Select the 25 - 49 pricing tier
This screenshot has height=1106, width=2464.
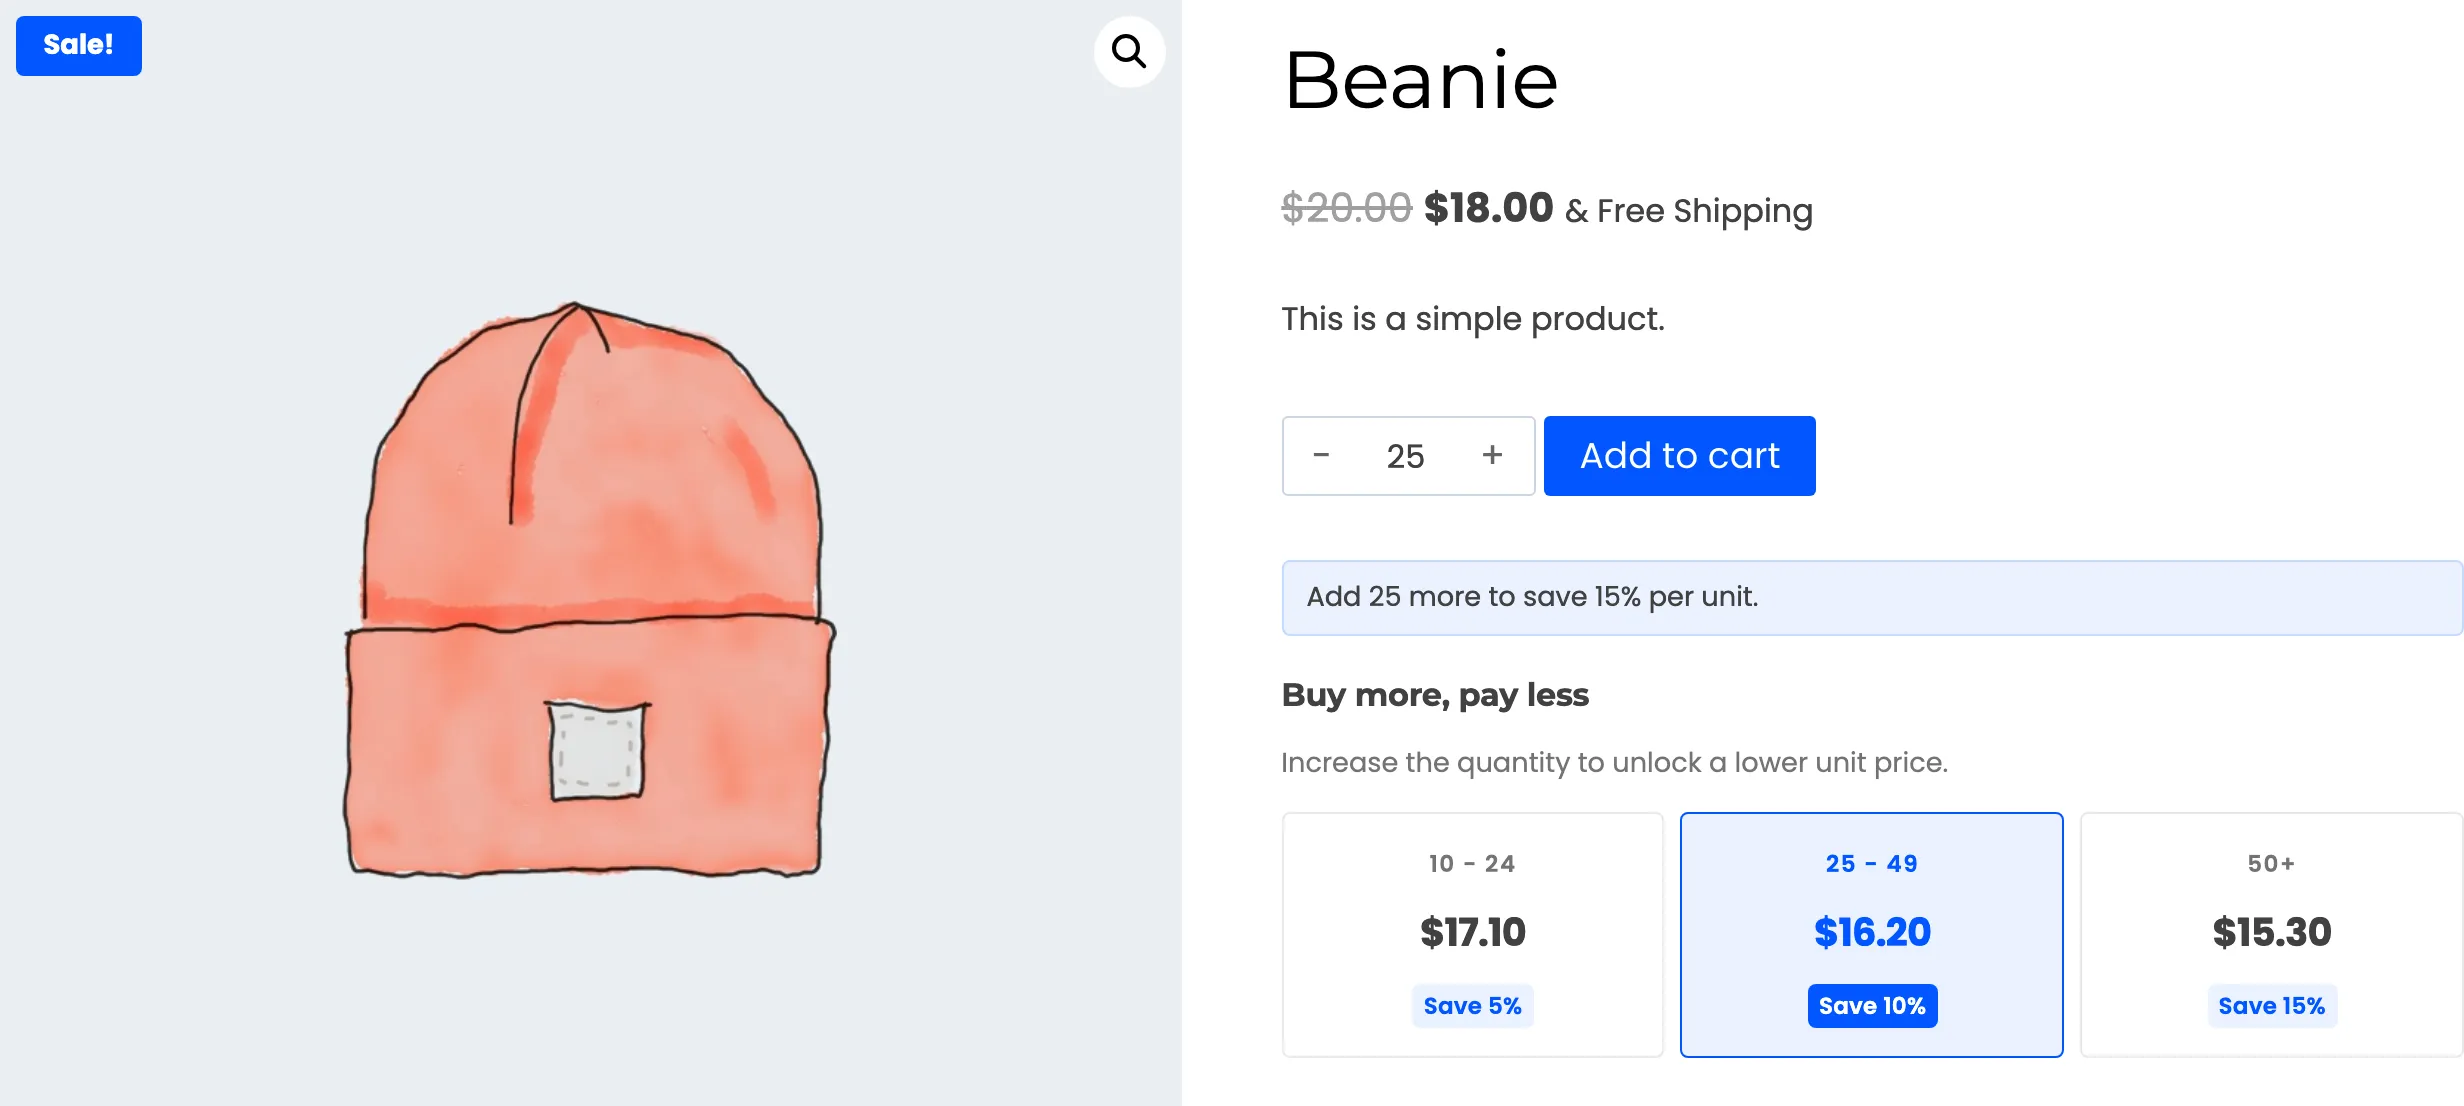[1871, 934]
